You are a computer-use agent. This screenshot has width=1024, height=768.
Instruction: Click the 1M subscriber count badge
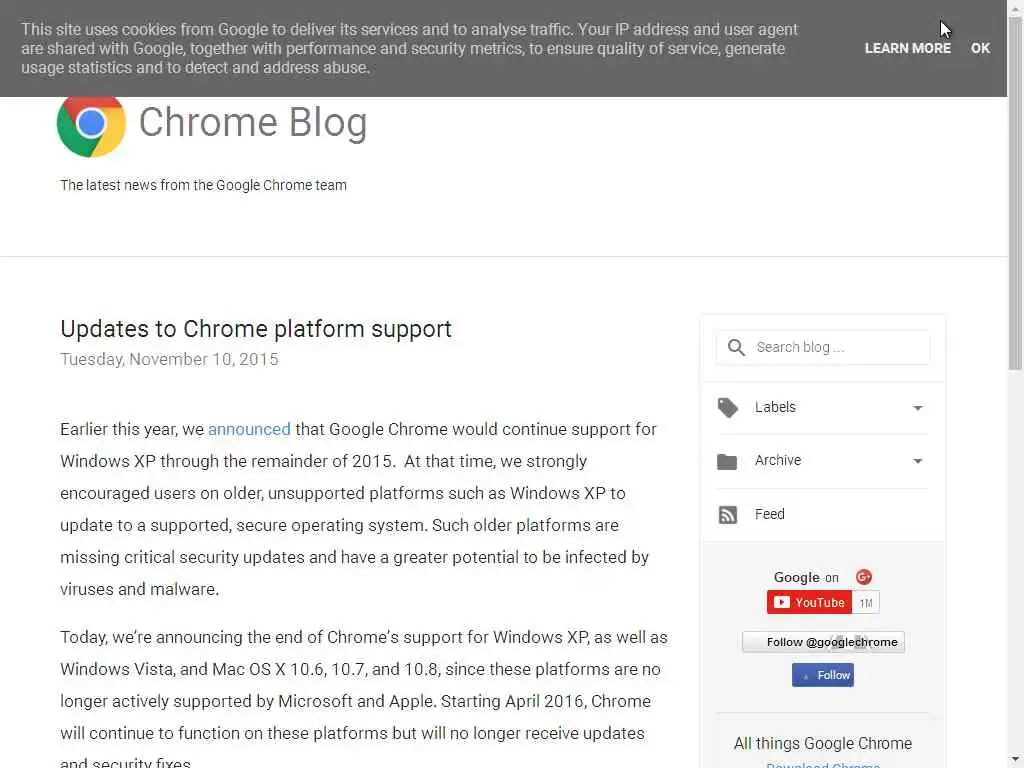coord(866,603)
